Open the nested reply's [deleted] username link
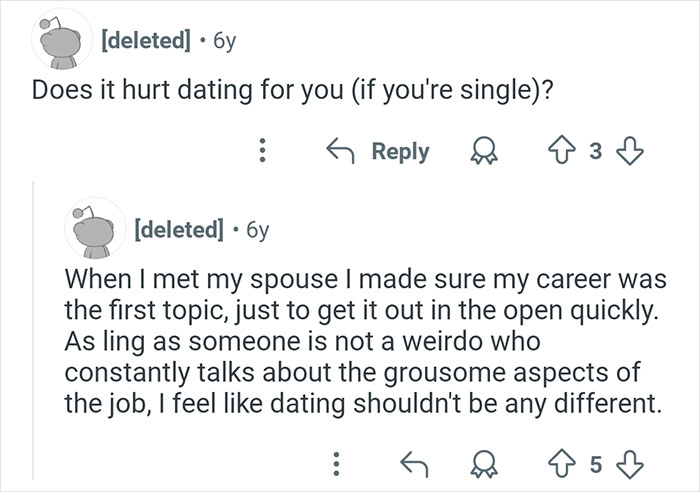 coord(179,231)
